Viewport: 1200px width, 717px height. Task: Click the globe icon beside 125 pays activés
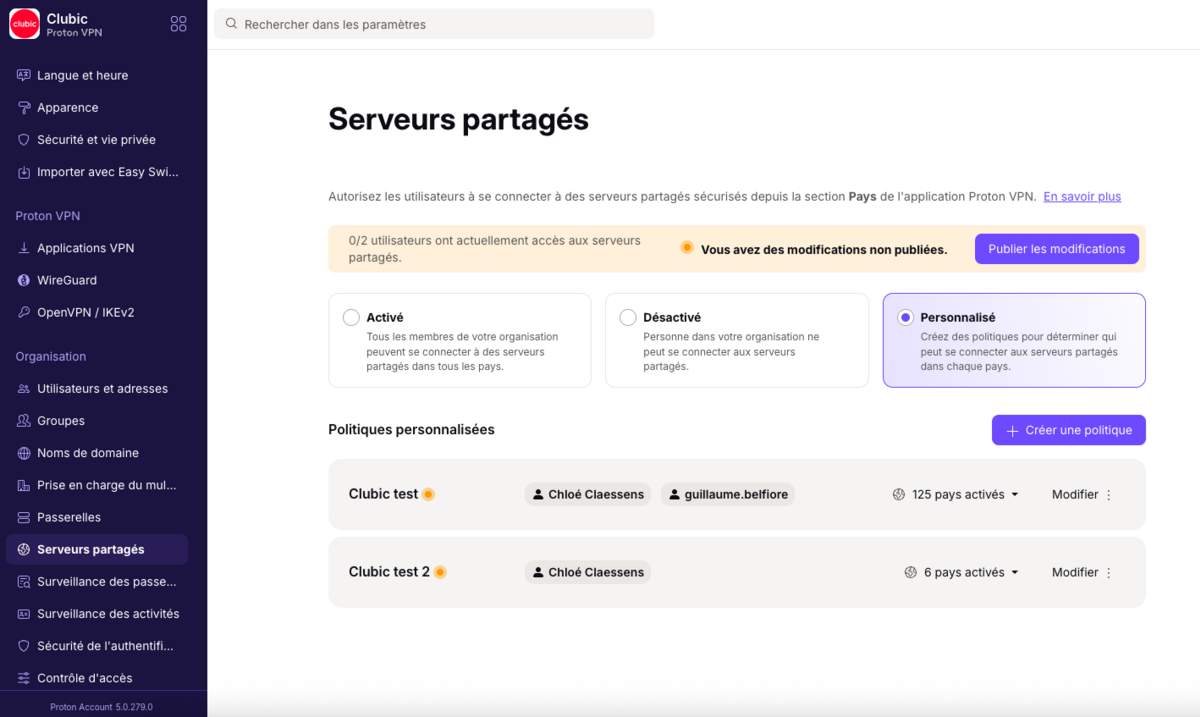click(899, 494)
